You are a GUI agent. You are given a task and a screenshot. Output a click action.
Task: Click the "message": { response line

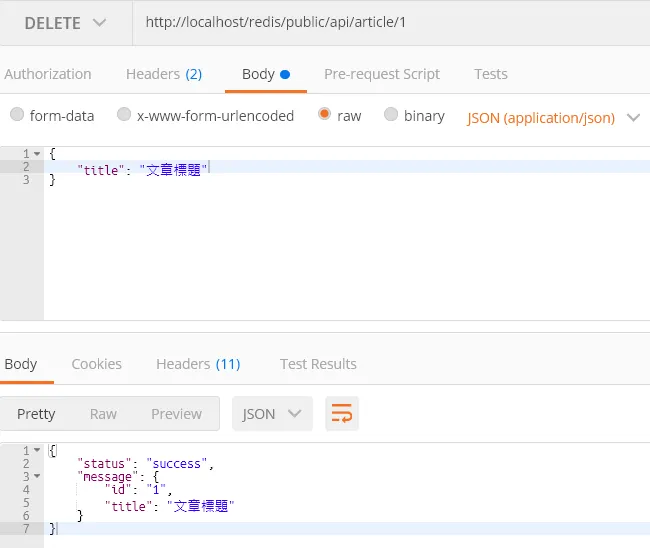click(118, 477)
